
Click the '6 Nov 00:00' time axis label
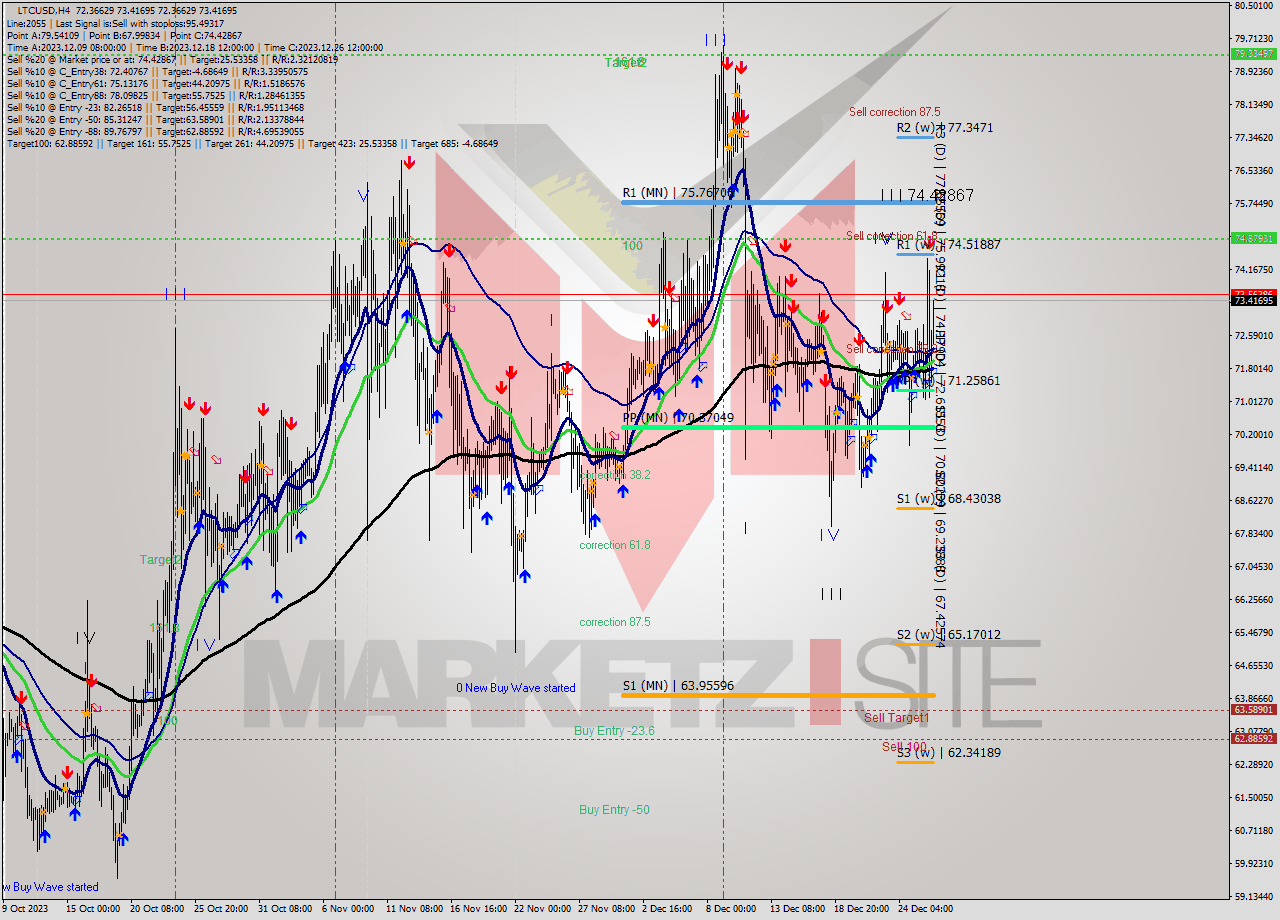(x=348, y=909)
